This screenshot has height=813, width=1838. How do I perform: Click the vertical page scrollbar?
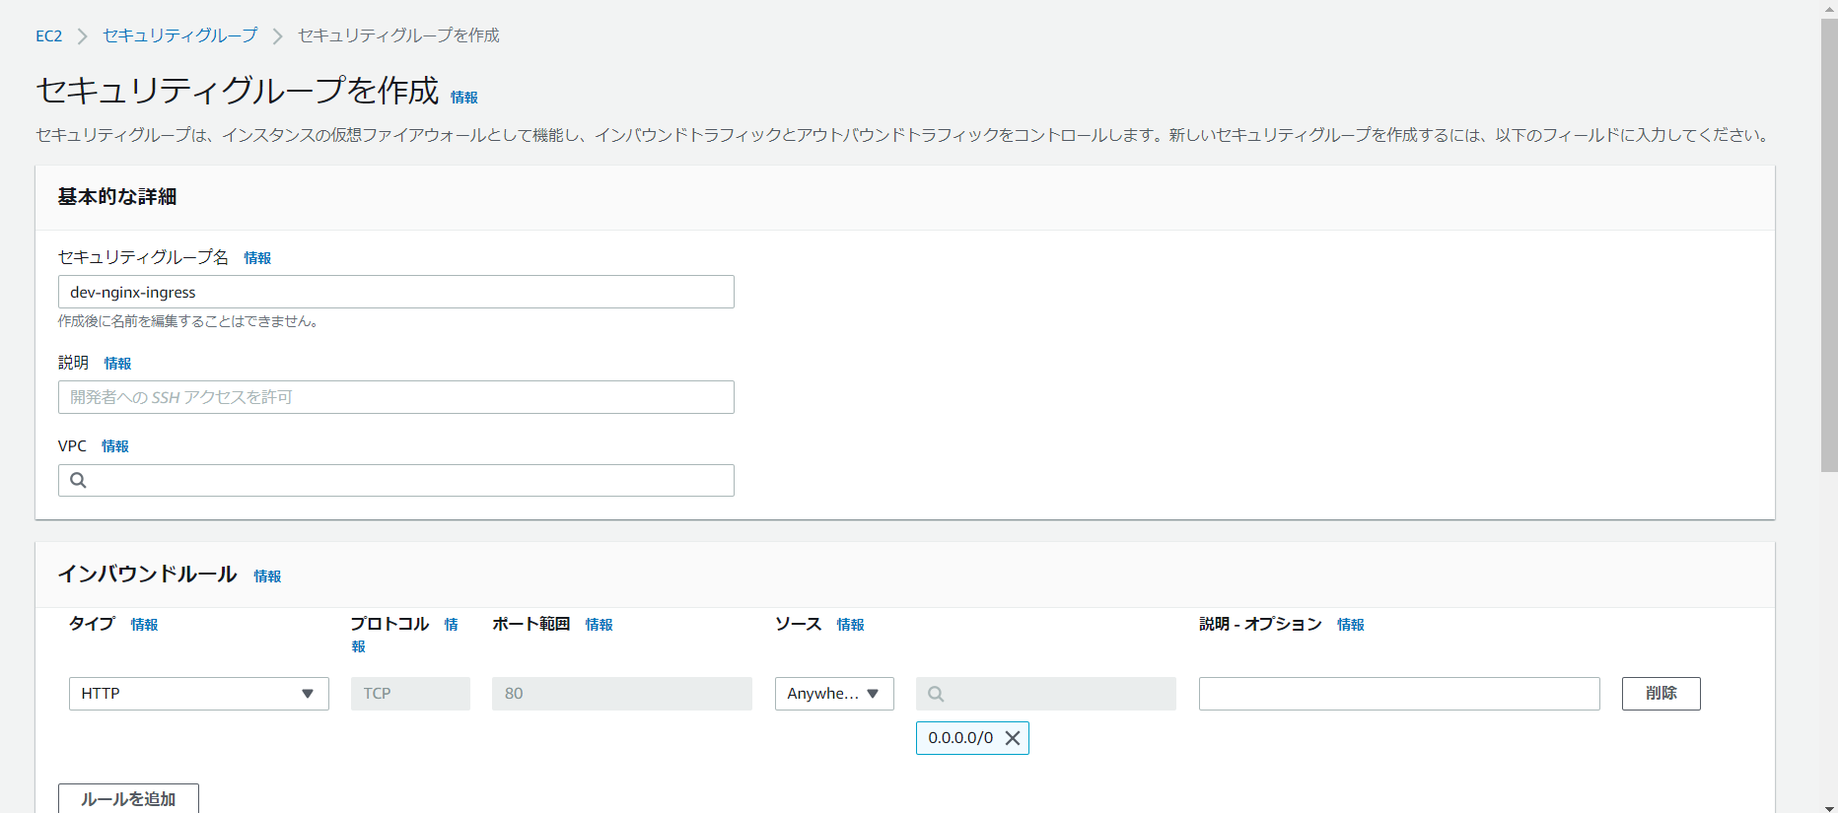(1828, 240)
